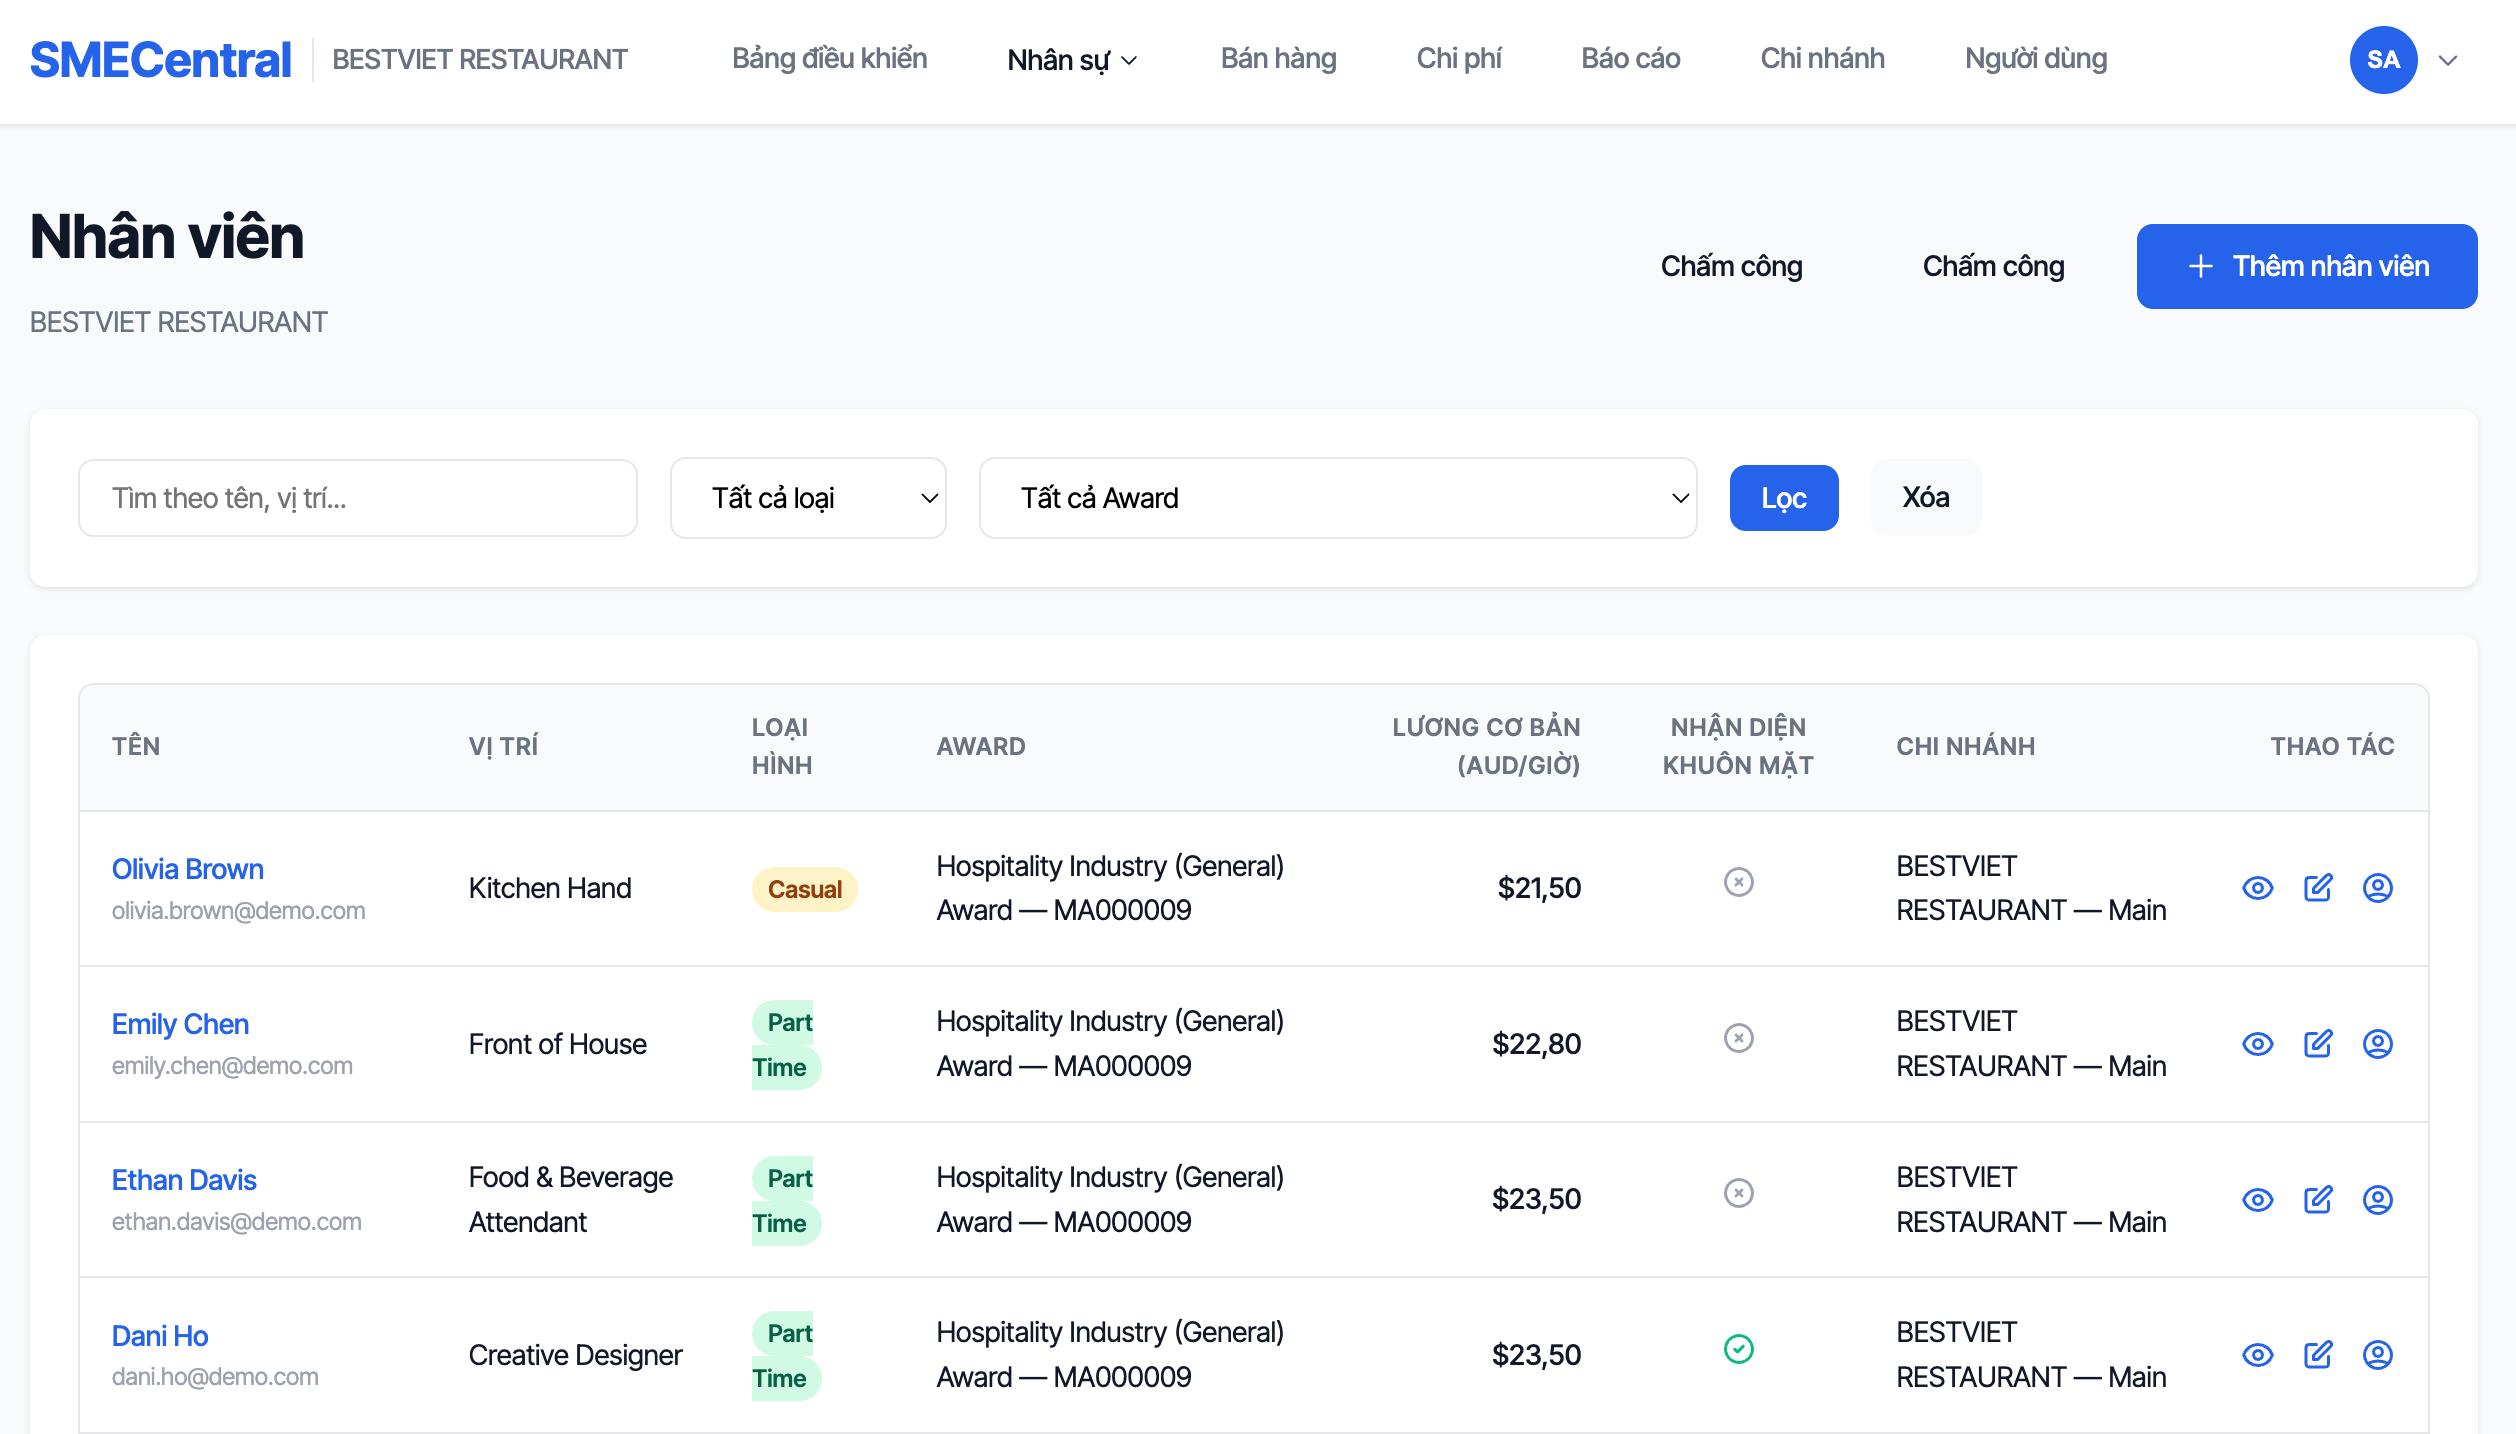Click Emily Chen's face recognition x status
This screenshot has width=2516, height=1434.
(x=1738, y=1038)
